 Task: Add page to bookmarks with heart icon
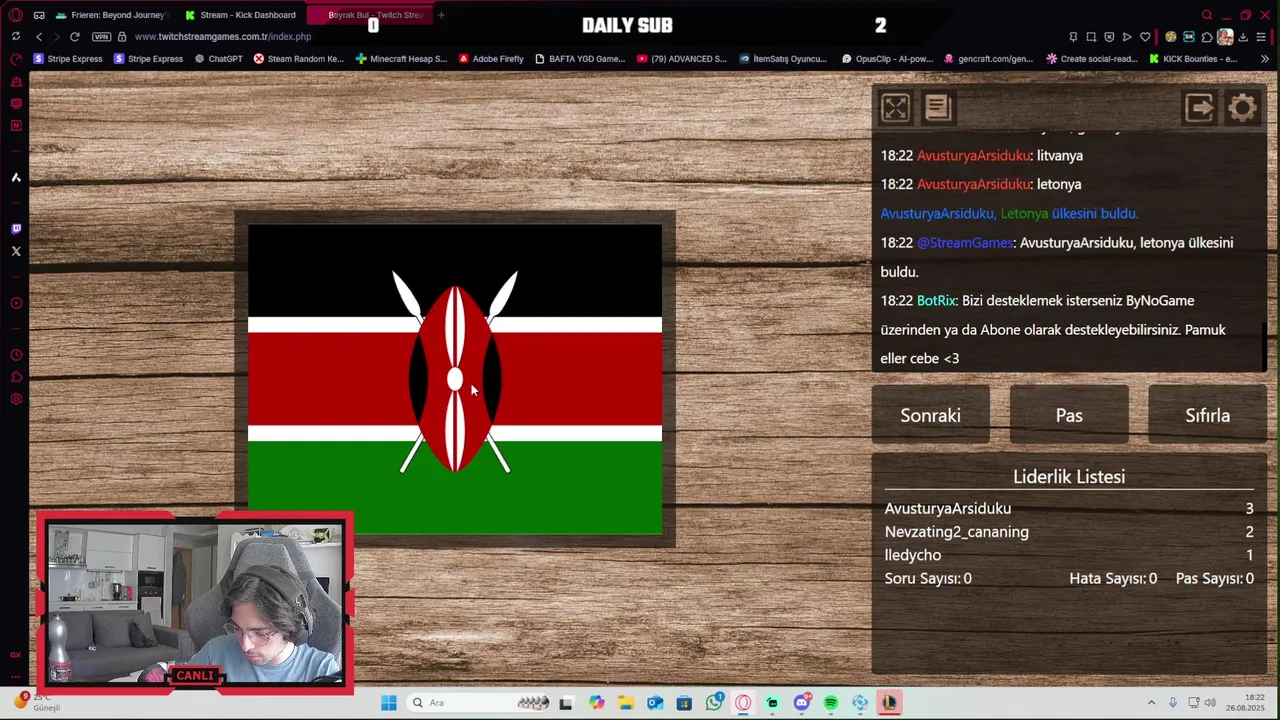1145,37
